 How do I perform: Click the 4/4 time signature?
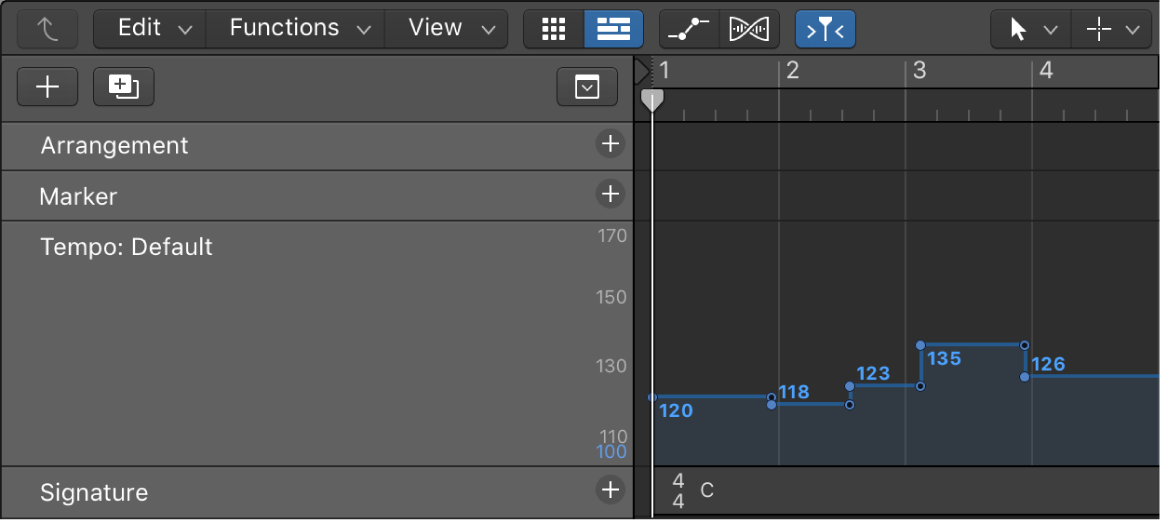678,491
